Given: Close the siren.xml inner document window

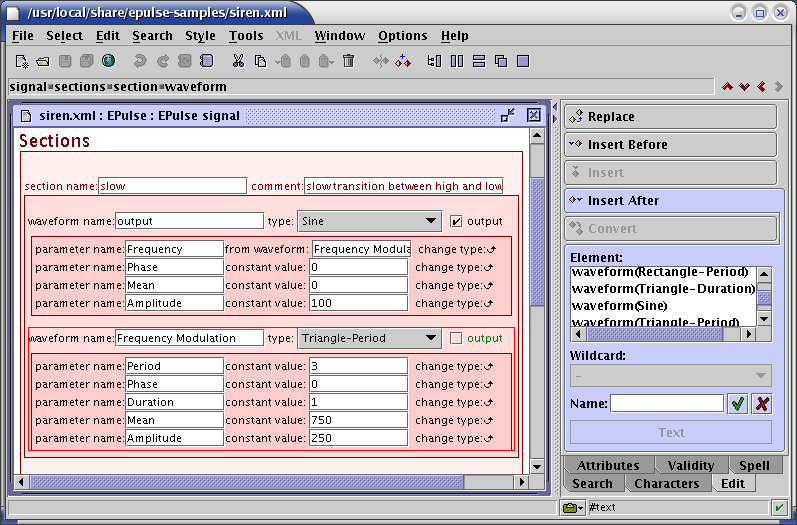Looking at the screenshot, I should coord(534,115).
